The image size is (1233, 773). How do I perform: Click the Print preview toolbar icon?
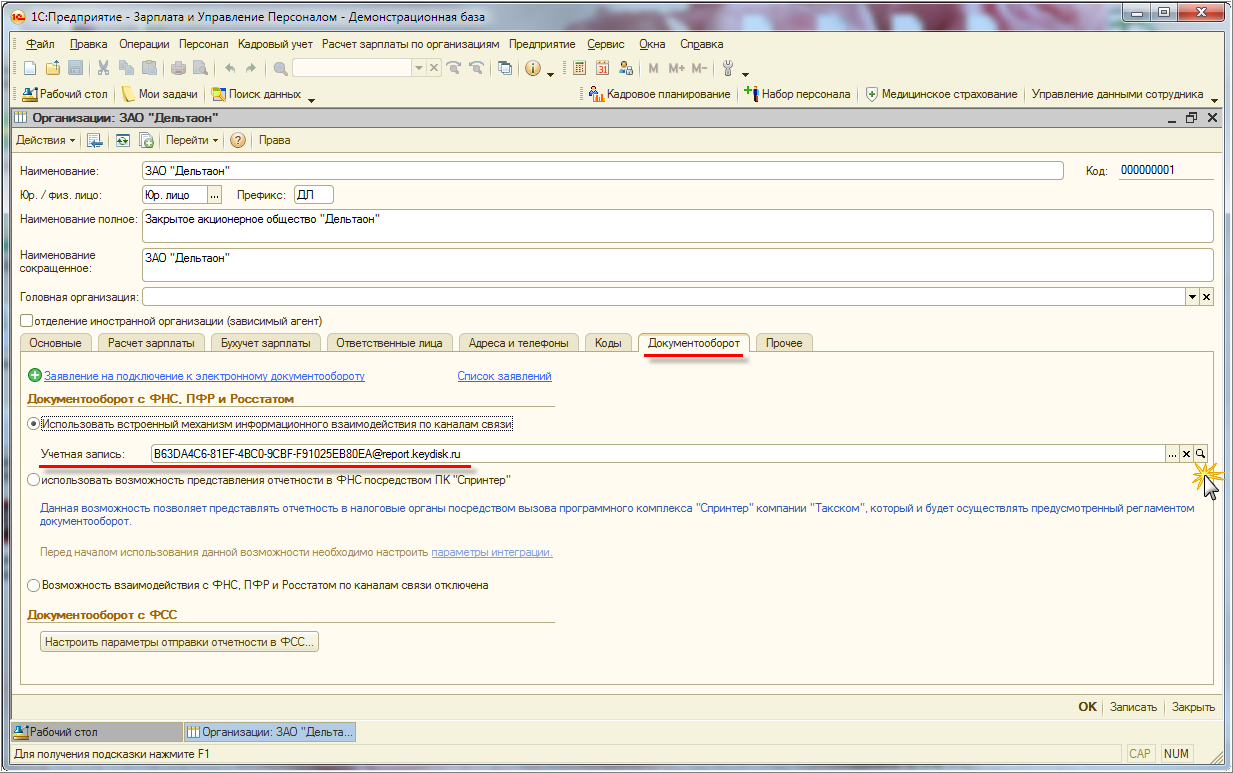[x=200, y=68]
